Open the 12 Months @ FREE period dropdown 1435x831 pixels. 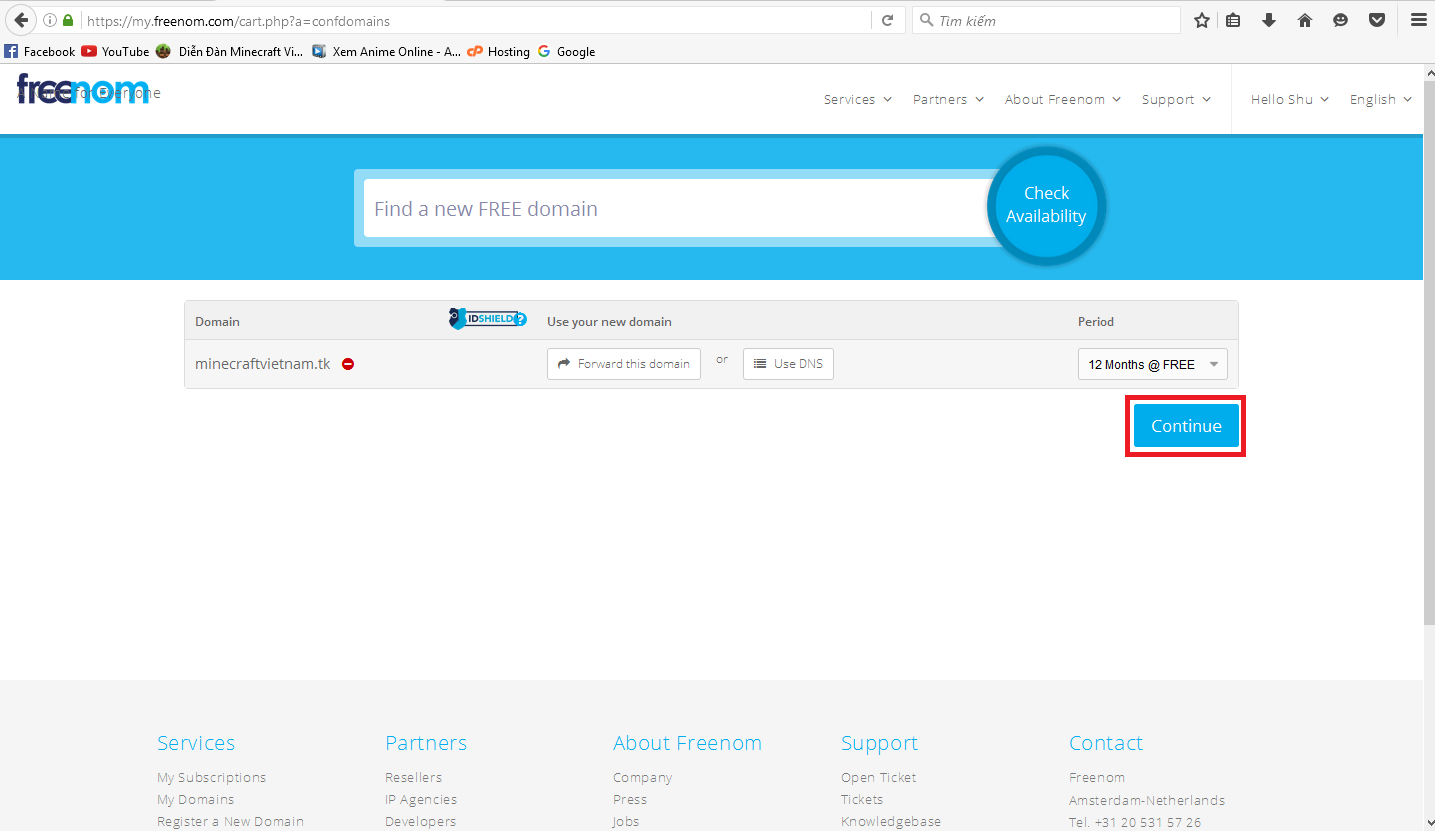click(x=1152, y=364)
